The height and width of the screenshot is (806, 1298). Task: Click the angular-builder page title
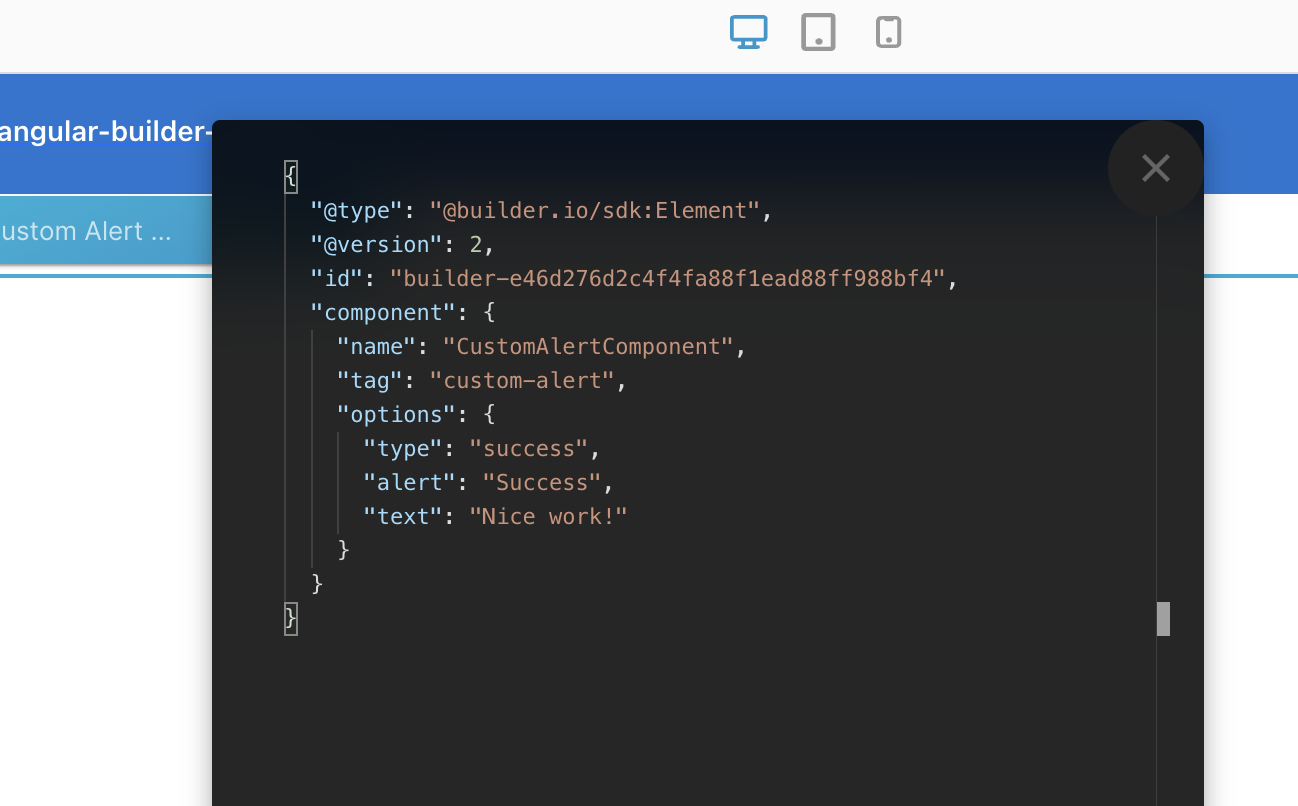coord(104,132)
